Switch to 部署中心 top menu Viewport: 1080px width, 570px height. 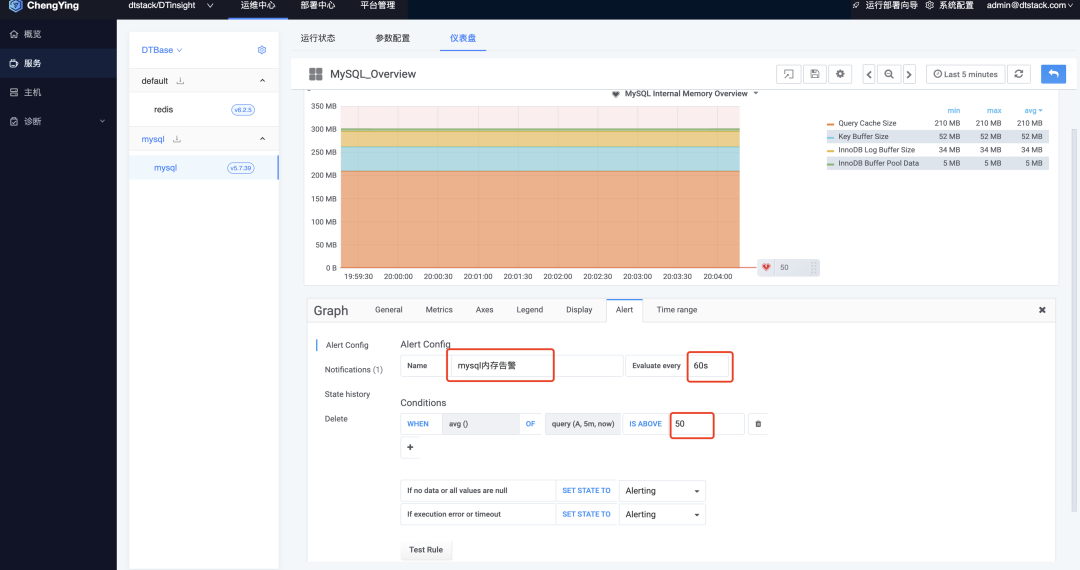tap(318, 6)
